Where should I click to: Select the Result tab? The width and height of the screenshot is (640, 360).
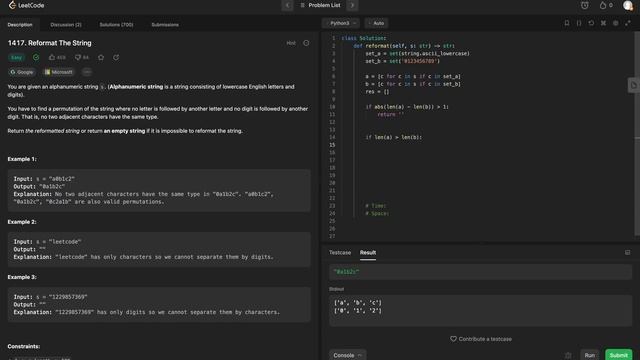pos(368,253)
